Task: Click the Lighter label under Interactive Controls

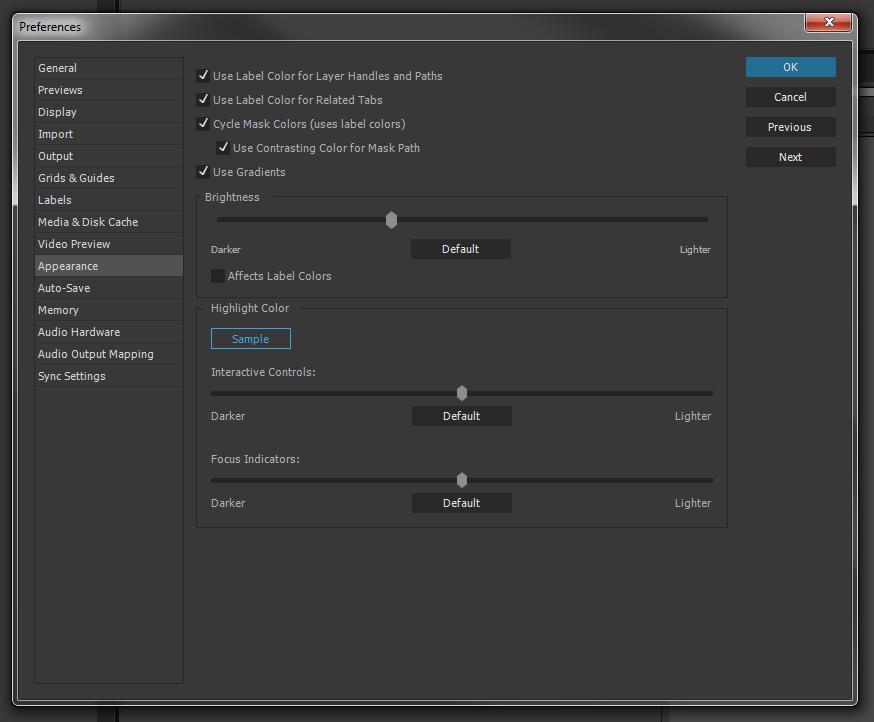Action: click(x=693, y=416)
